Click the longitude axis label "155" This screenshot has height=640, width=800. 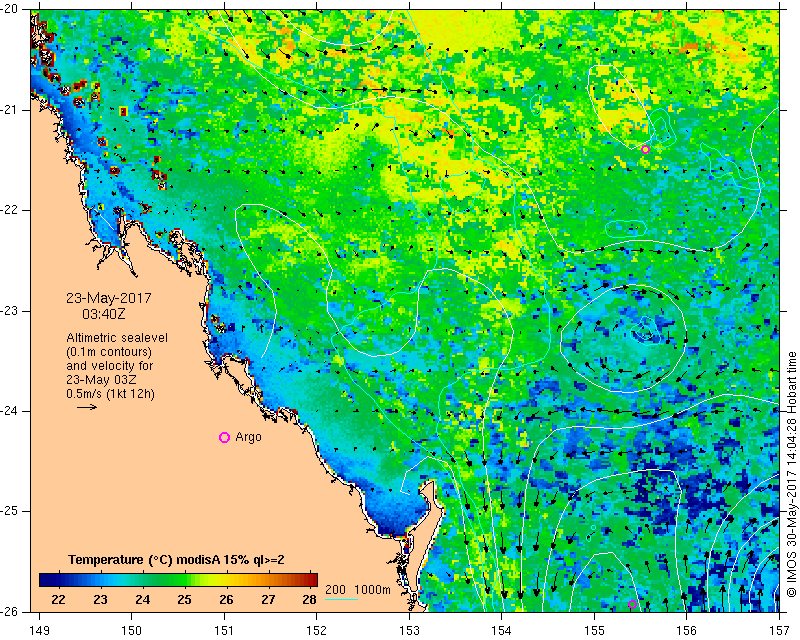[594, 630]
